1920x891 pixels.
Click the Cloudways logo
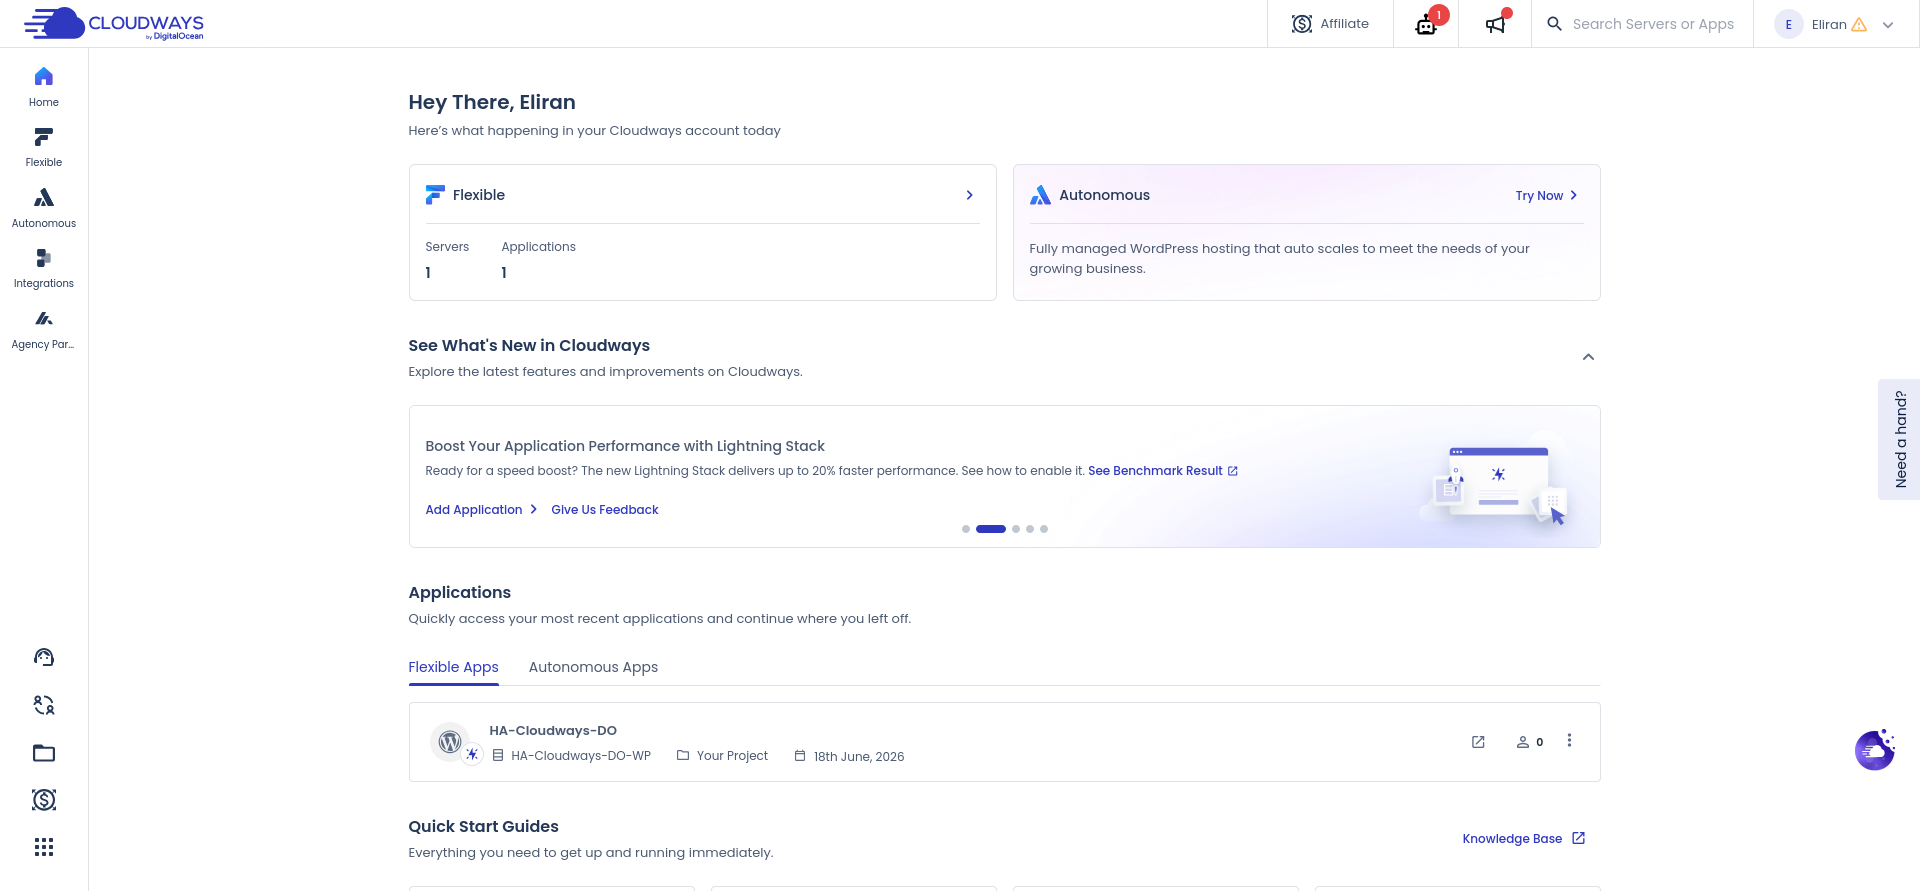tap(114, 24)
